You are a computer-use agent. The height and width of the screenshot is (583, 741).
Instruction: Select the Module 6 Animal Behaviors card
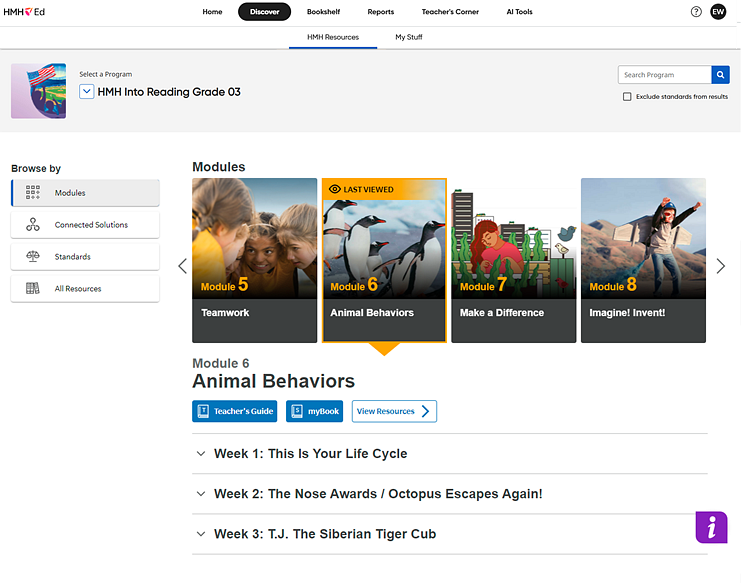click(x=384, y=260)
